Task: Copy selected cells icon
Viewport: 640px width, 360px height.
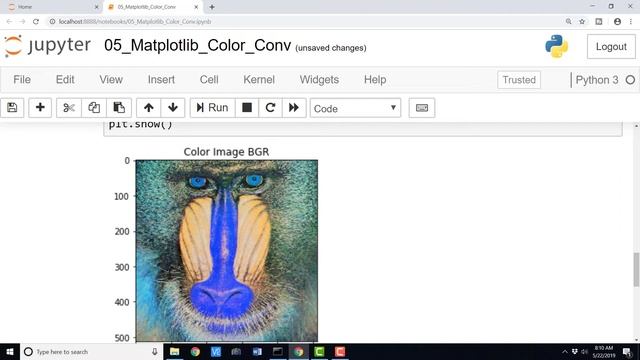Action: 94,108
